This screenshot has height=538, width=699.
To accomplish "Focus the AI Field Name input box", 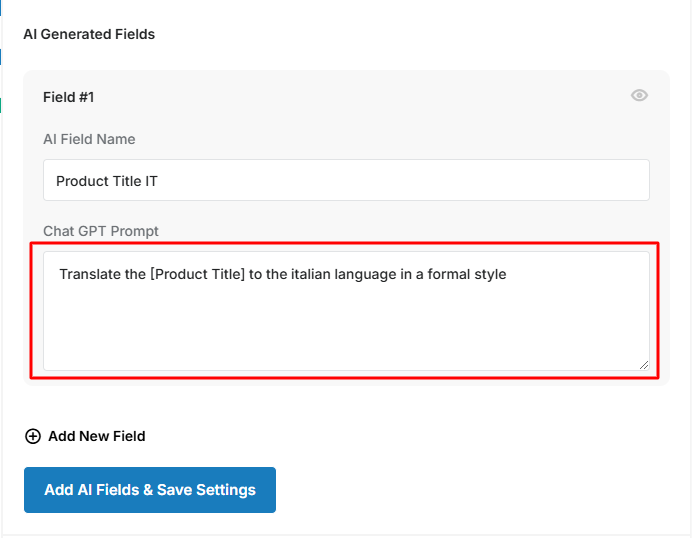I will tap(346, 180).
